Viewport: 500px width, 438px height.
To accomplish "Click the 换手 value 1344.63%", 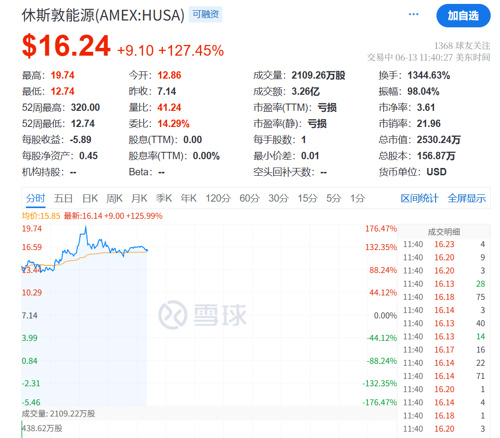I will coord(429,75).
